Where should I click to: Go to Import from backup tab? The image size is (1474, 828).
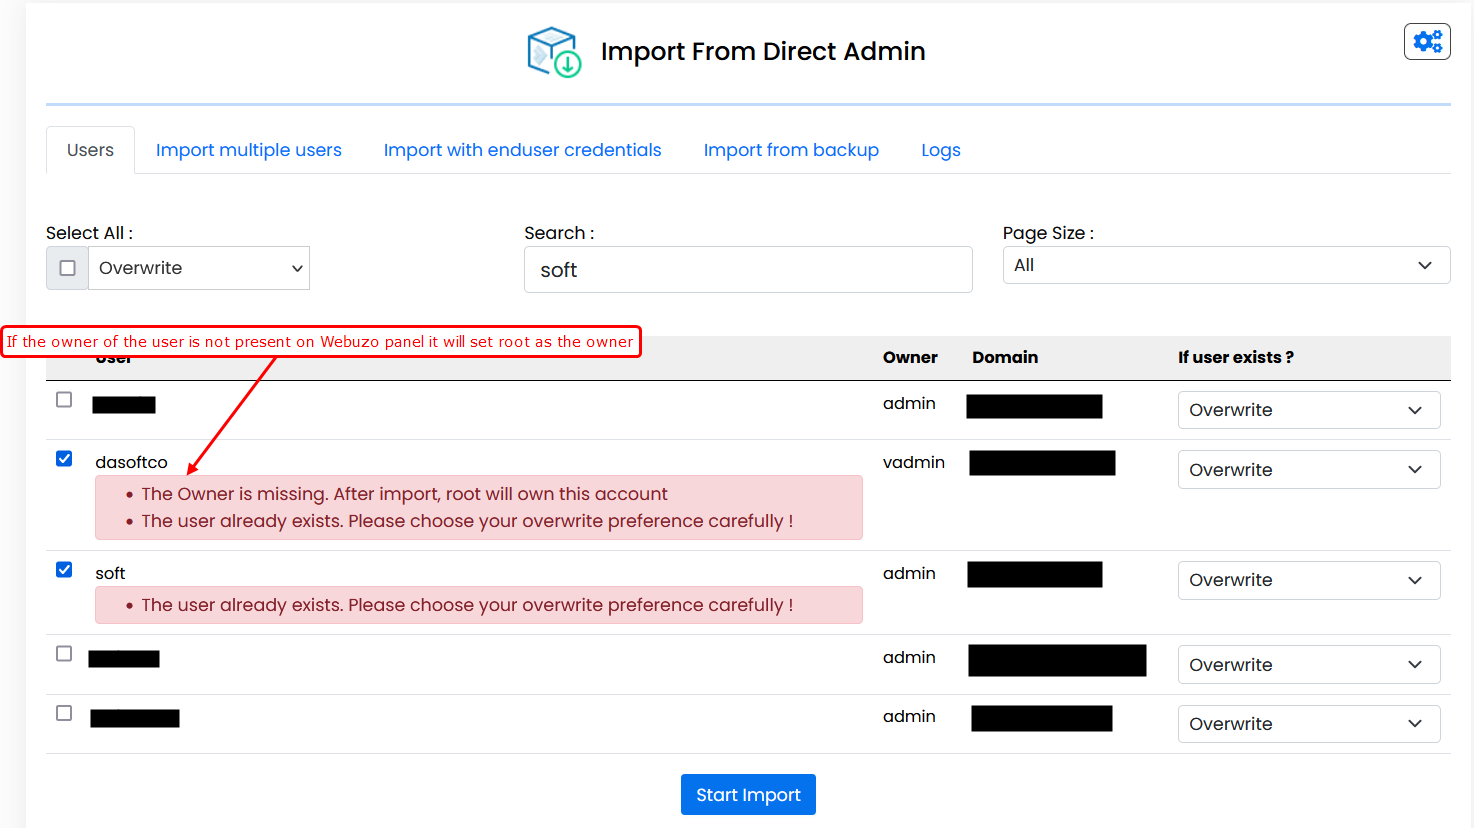(791, 150)
